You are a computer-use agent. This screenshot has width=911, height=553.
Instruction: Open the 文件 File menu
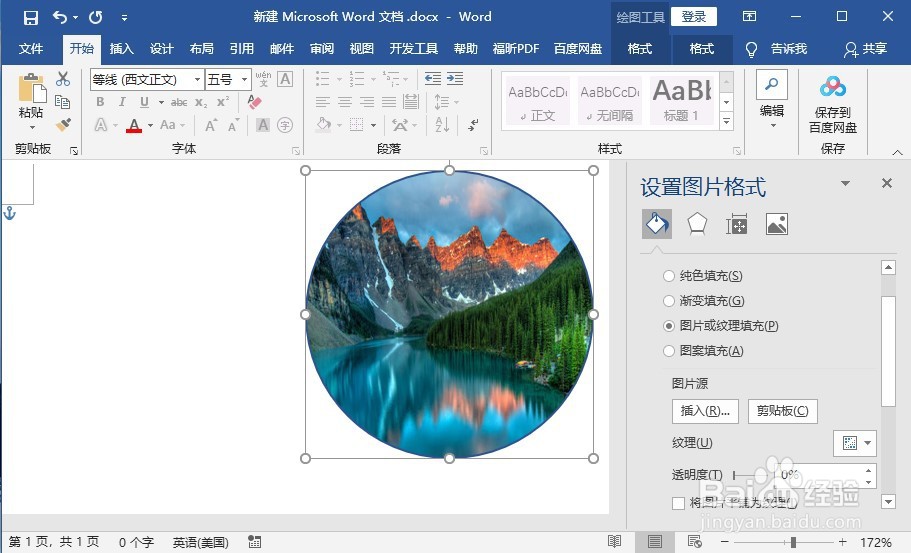(31, 49)
